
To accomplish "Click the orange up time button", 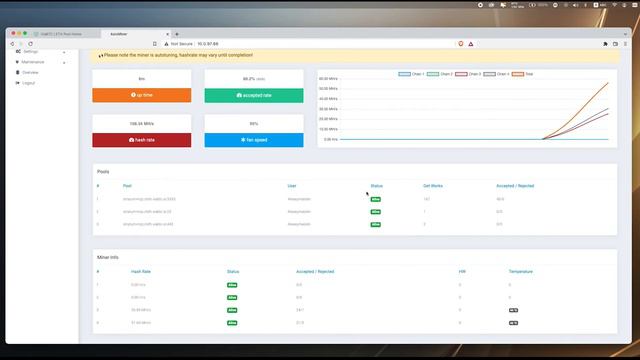I will pyautogui.click(x=142, y=95).
